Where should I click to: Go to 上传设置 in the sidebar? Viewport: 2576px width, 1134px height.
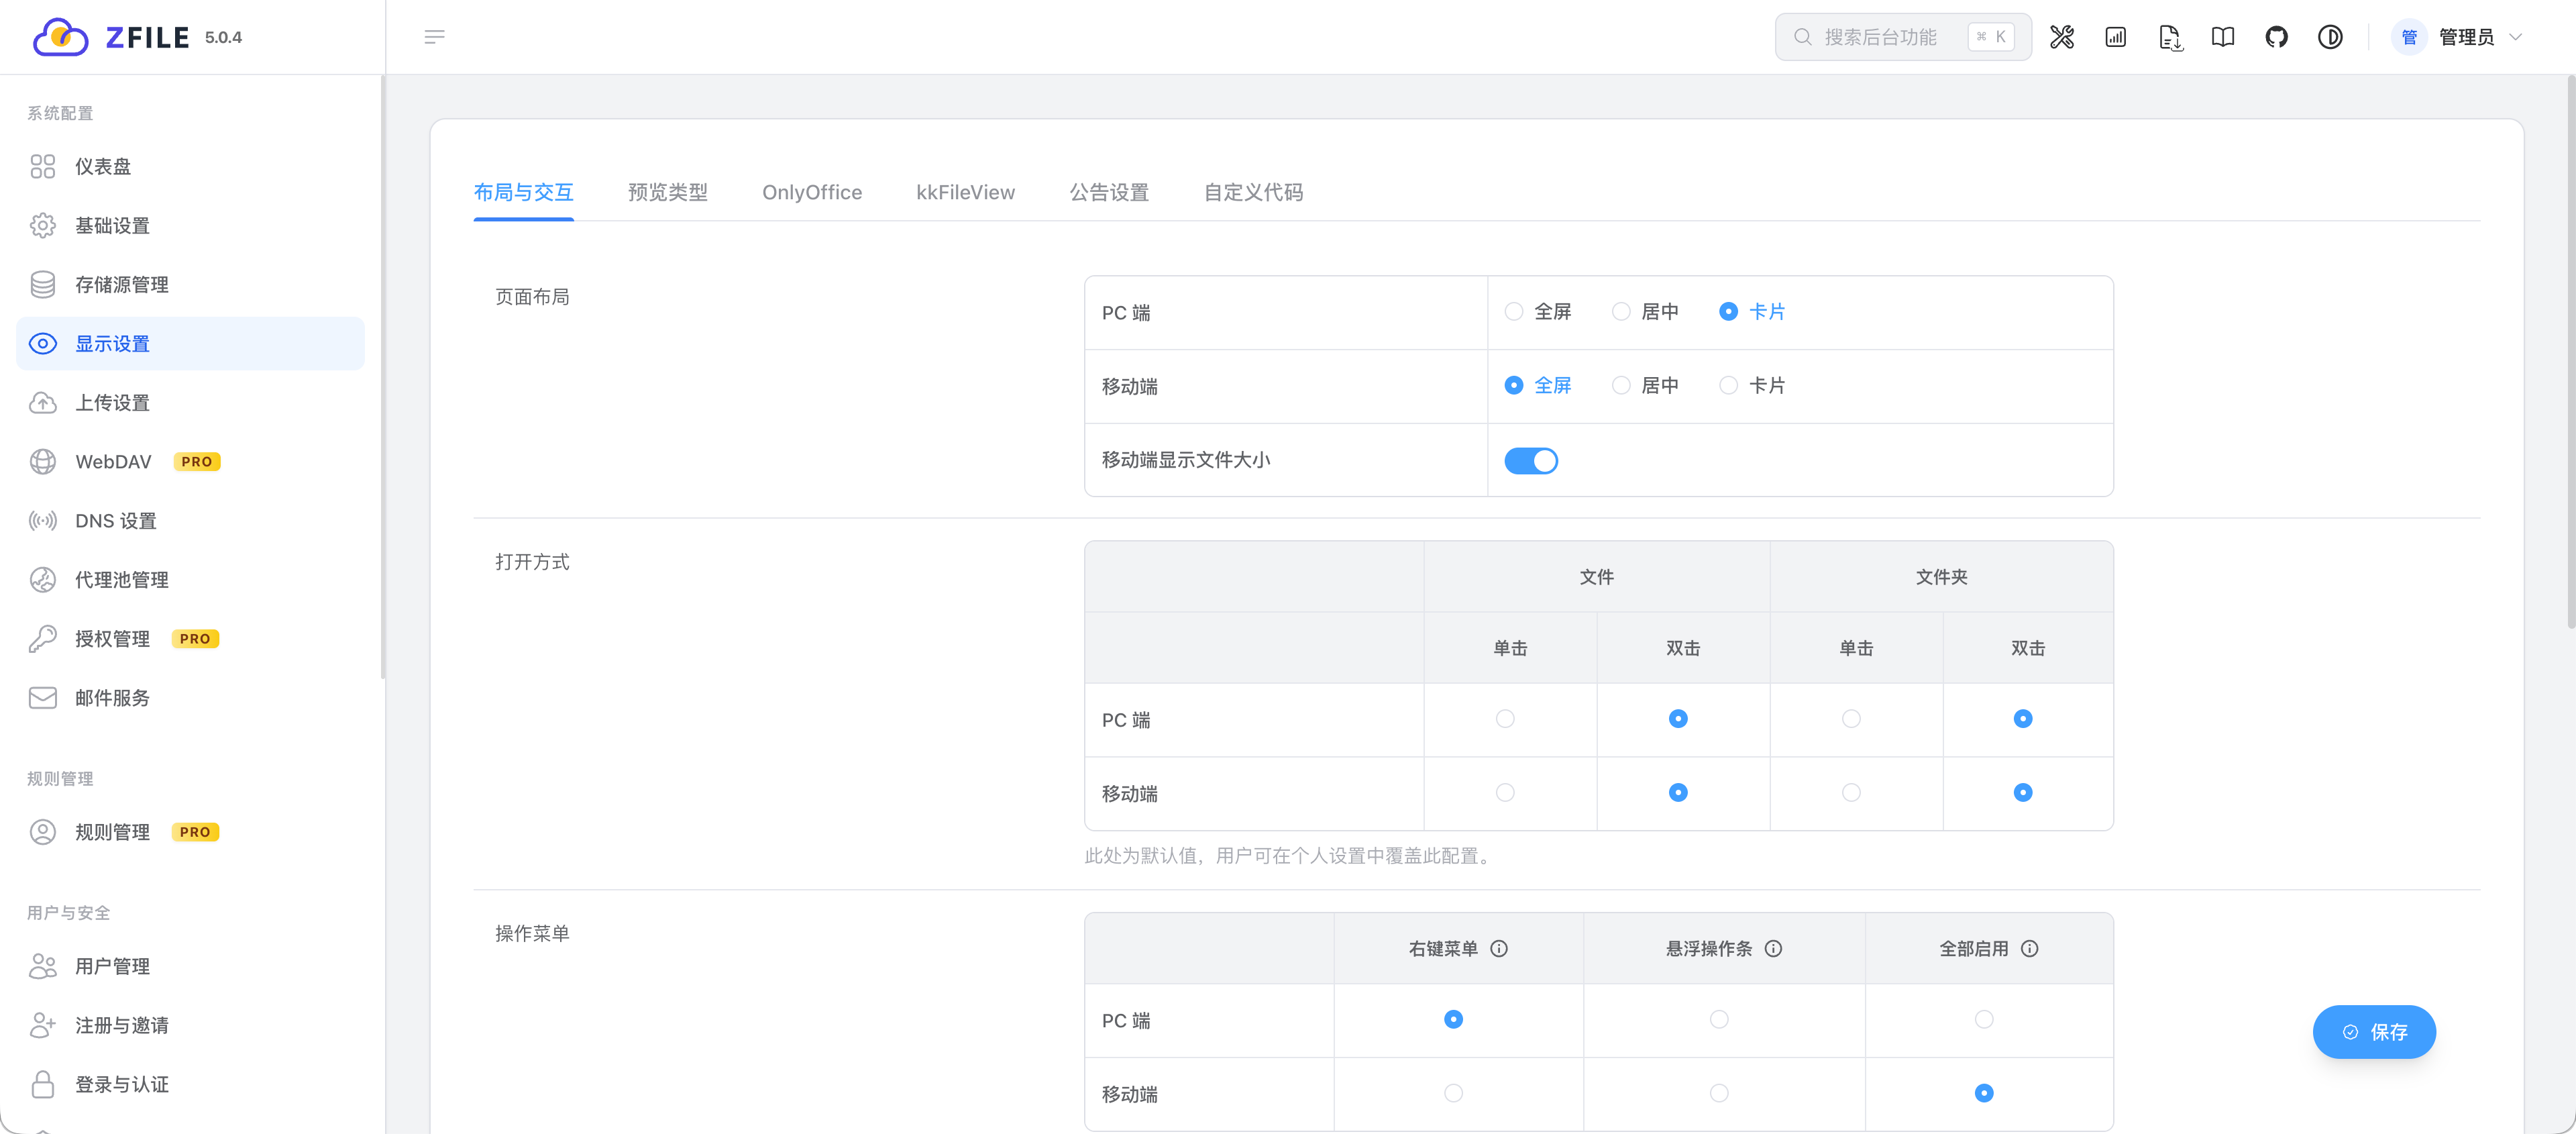coord(190,402)
